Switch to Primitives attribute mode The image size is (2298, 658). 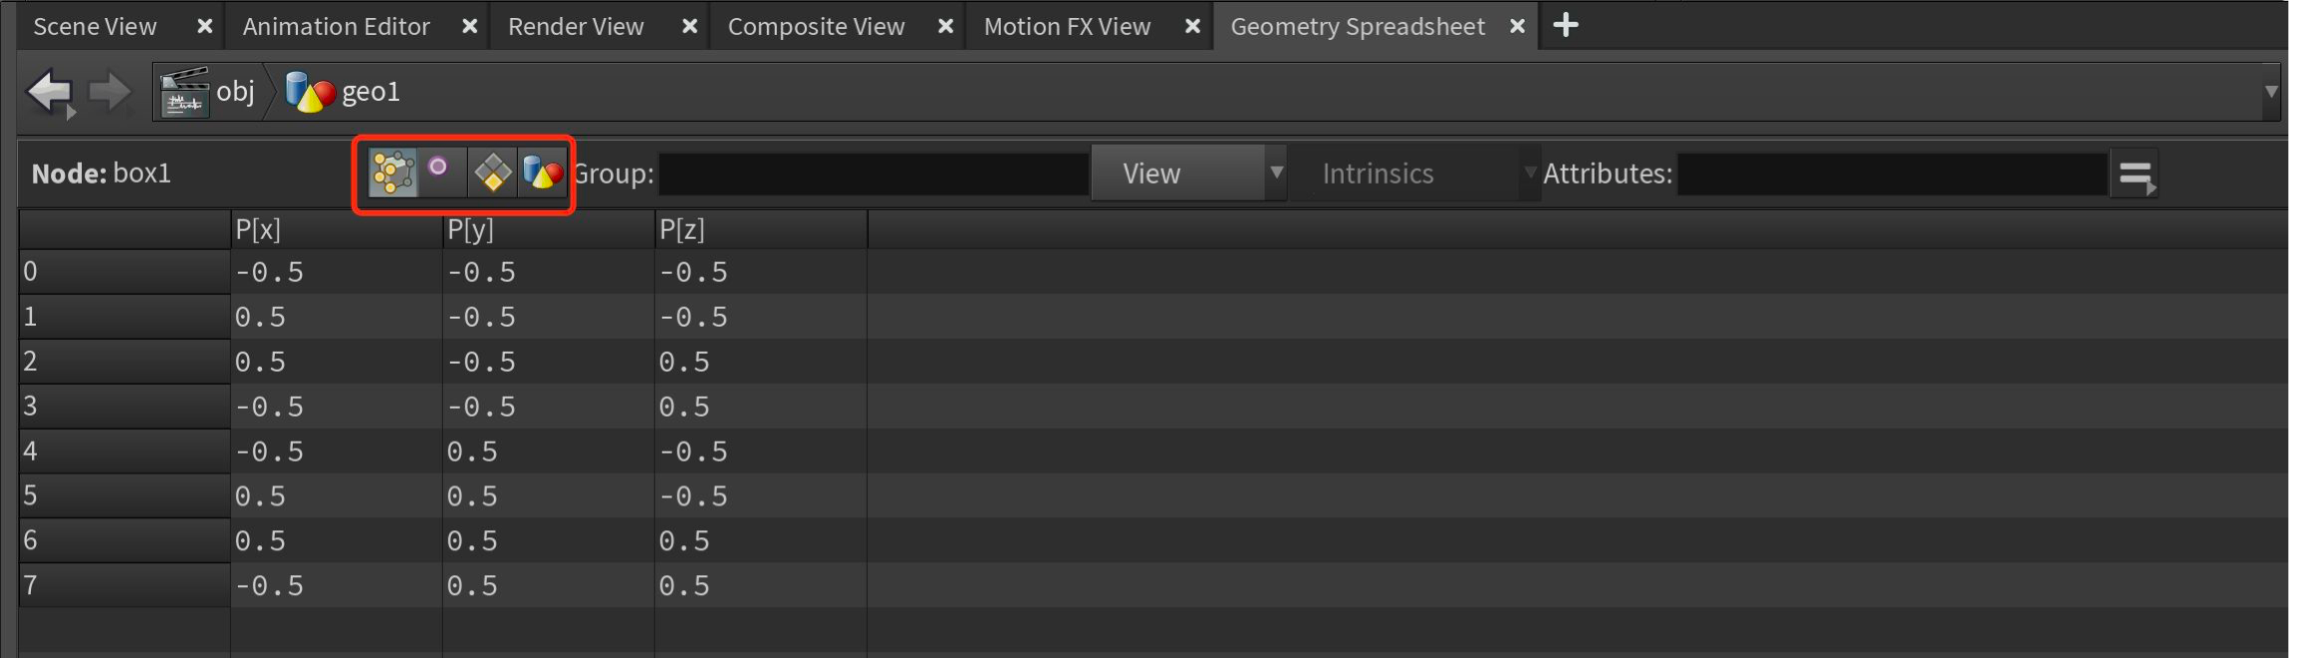(x=492, y=173)
